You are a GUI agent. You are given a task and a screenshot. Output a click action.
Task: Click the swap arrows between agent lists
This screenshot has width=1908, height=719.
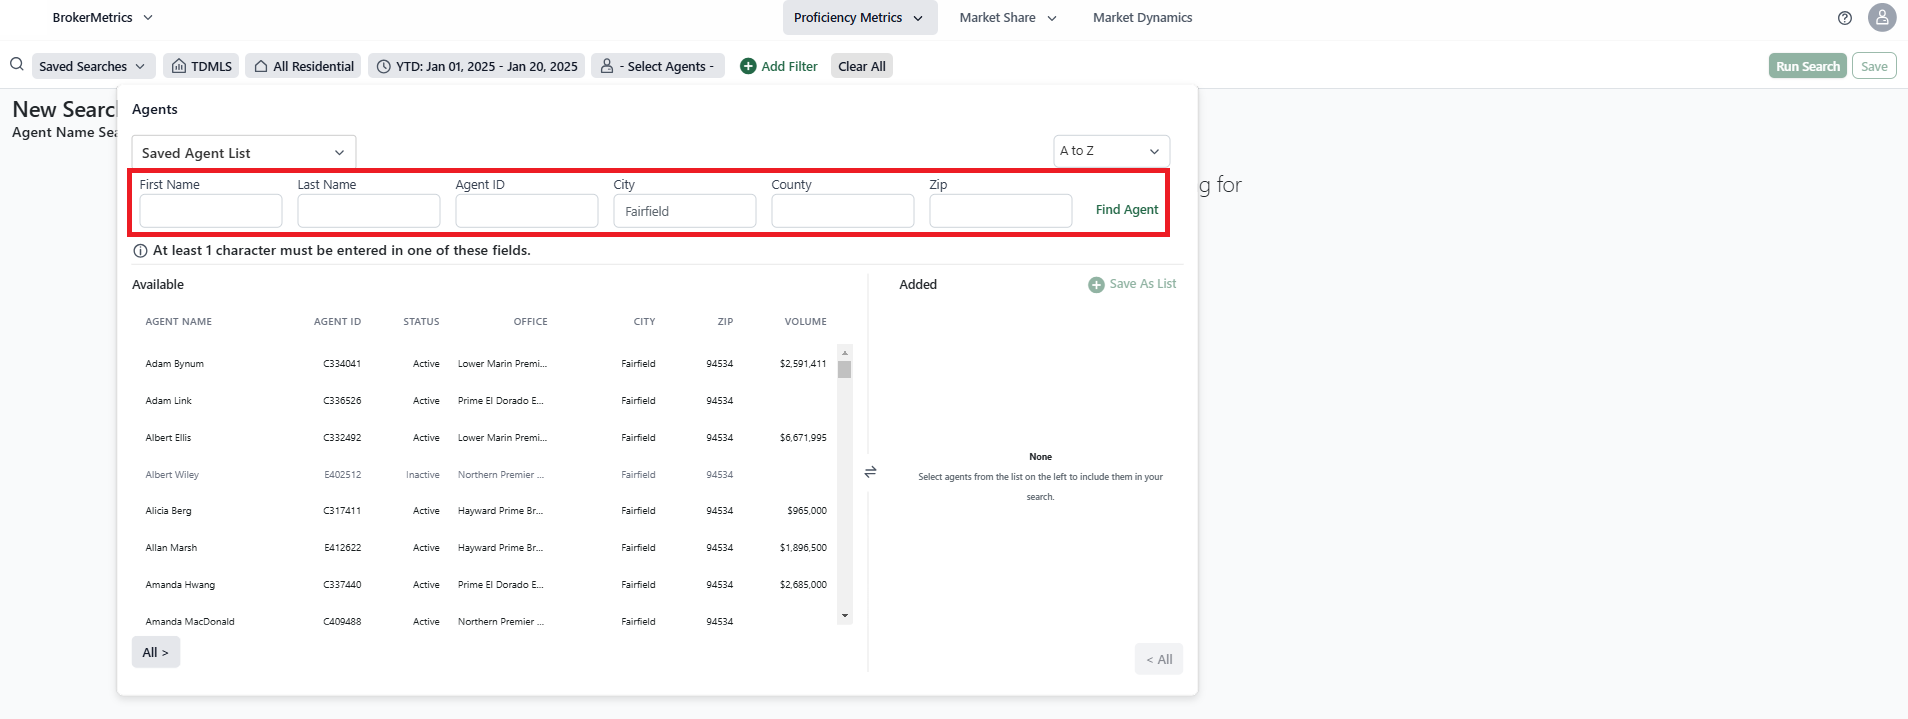click(x=870, y=471)
